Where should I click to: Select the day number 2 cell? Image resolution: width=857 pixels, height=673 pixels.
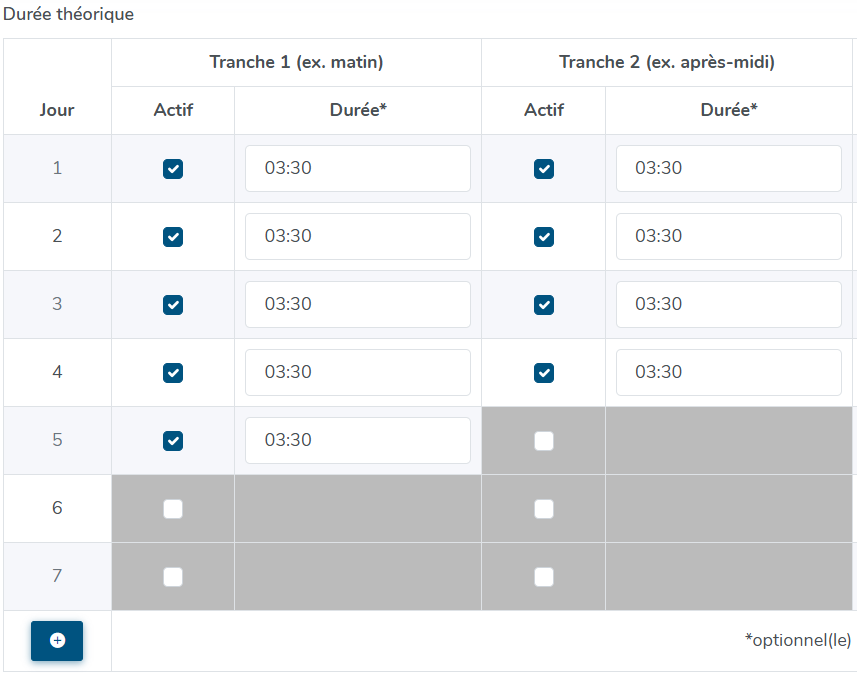[57, 236]
